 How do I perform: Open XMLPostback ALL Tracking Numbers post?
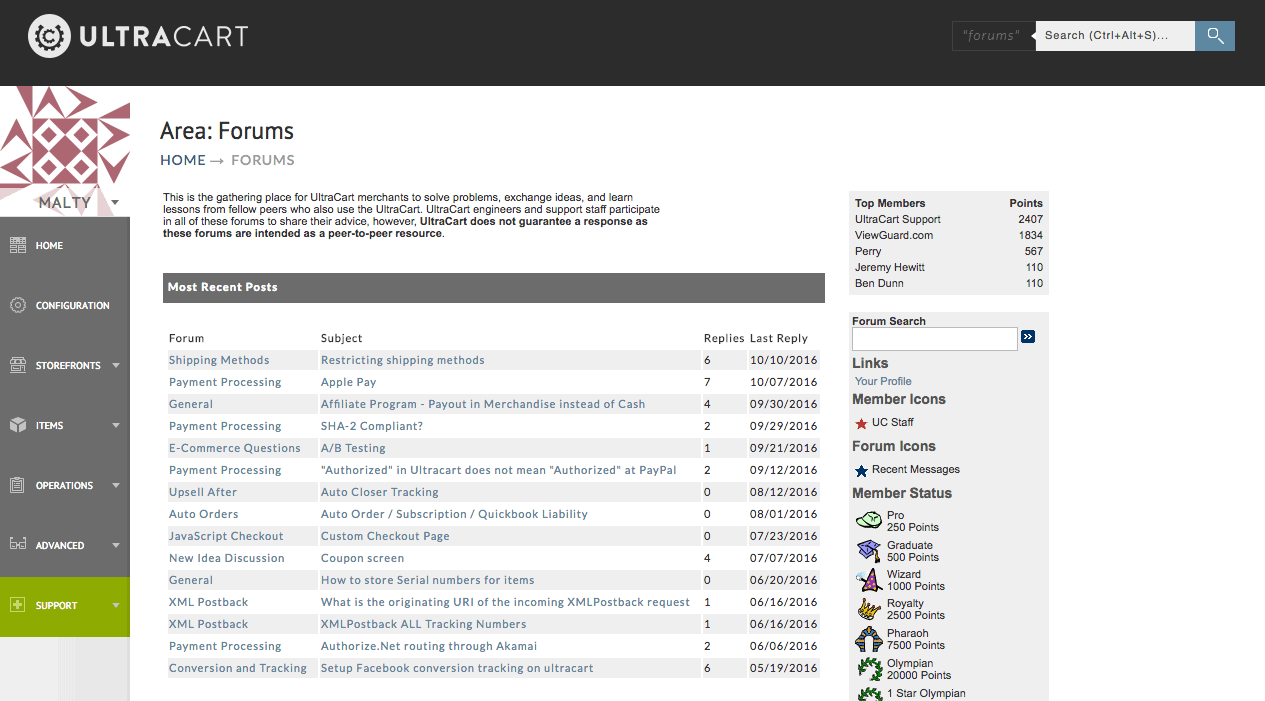[x=424, y=624]
